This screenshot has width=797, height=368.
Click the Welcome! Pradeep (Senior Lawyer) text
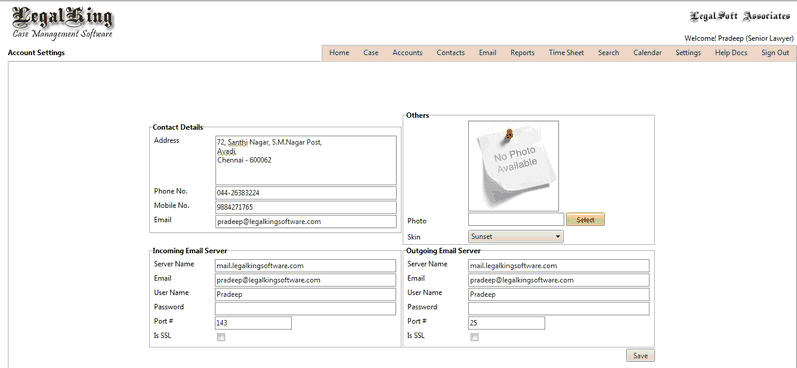point(739,38)
